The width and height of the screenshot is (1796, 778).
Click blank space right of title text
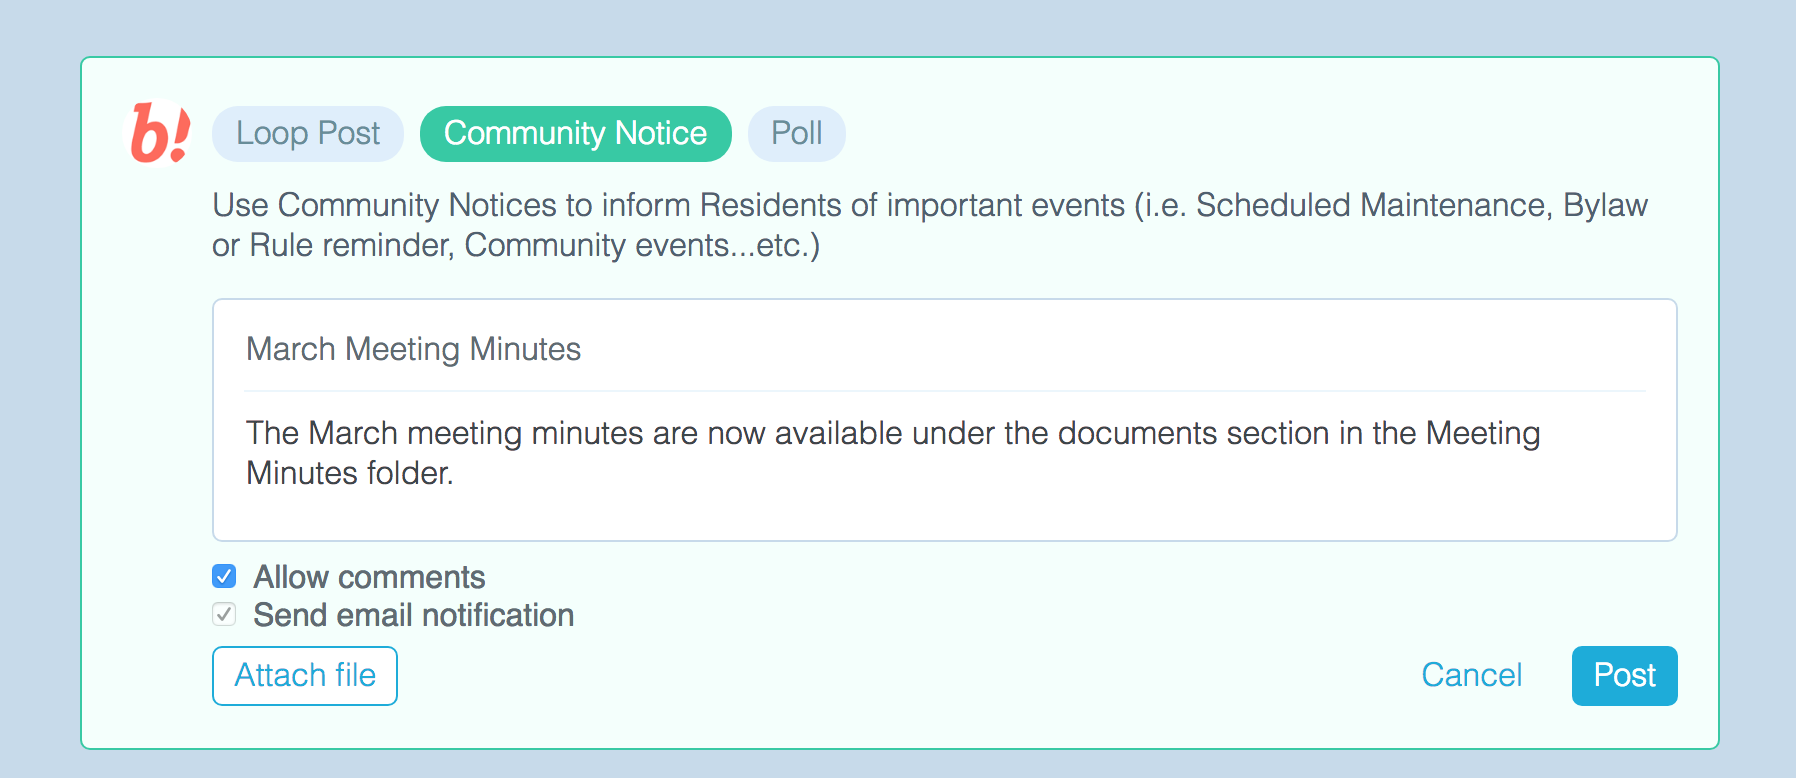1100,349
